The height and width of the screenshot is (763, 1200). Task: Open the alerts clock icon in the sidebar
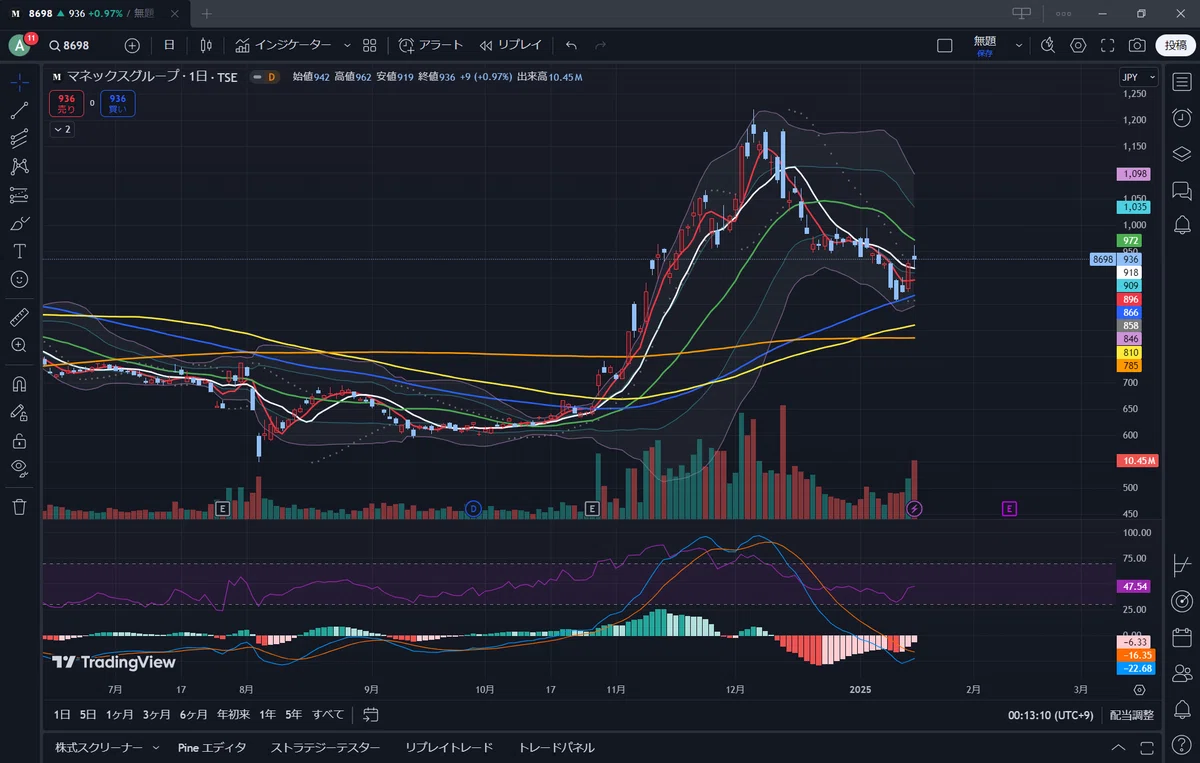[x=1182, y=118]
